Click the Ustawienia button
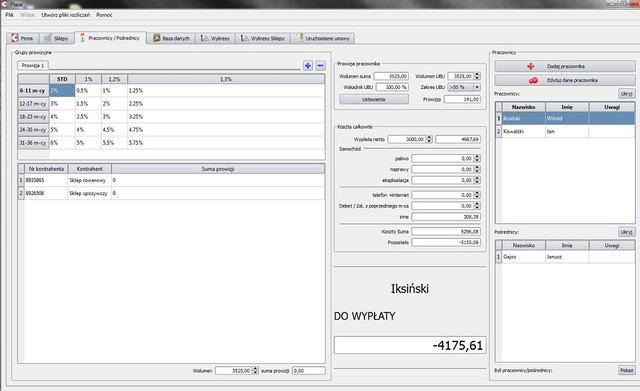 (374, 99)
